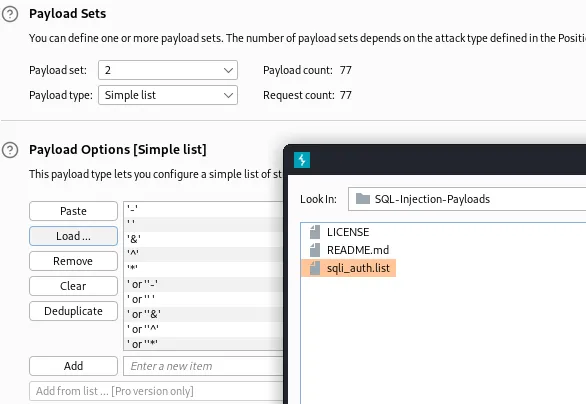Image resolution: width=586 pixels, height=404 pixels.
Task: Click the Paste button
Action: [x=73, y=211]
